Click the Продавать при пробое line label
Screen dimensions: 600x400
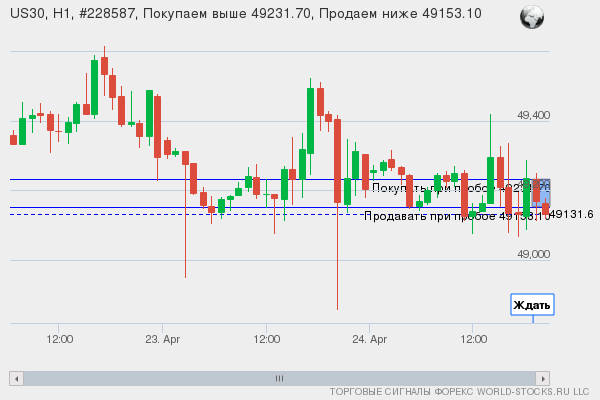[457, 216]
